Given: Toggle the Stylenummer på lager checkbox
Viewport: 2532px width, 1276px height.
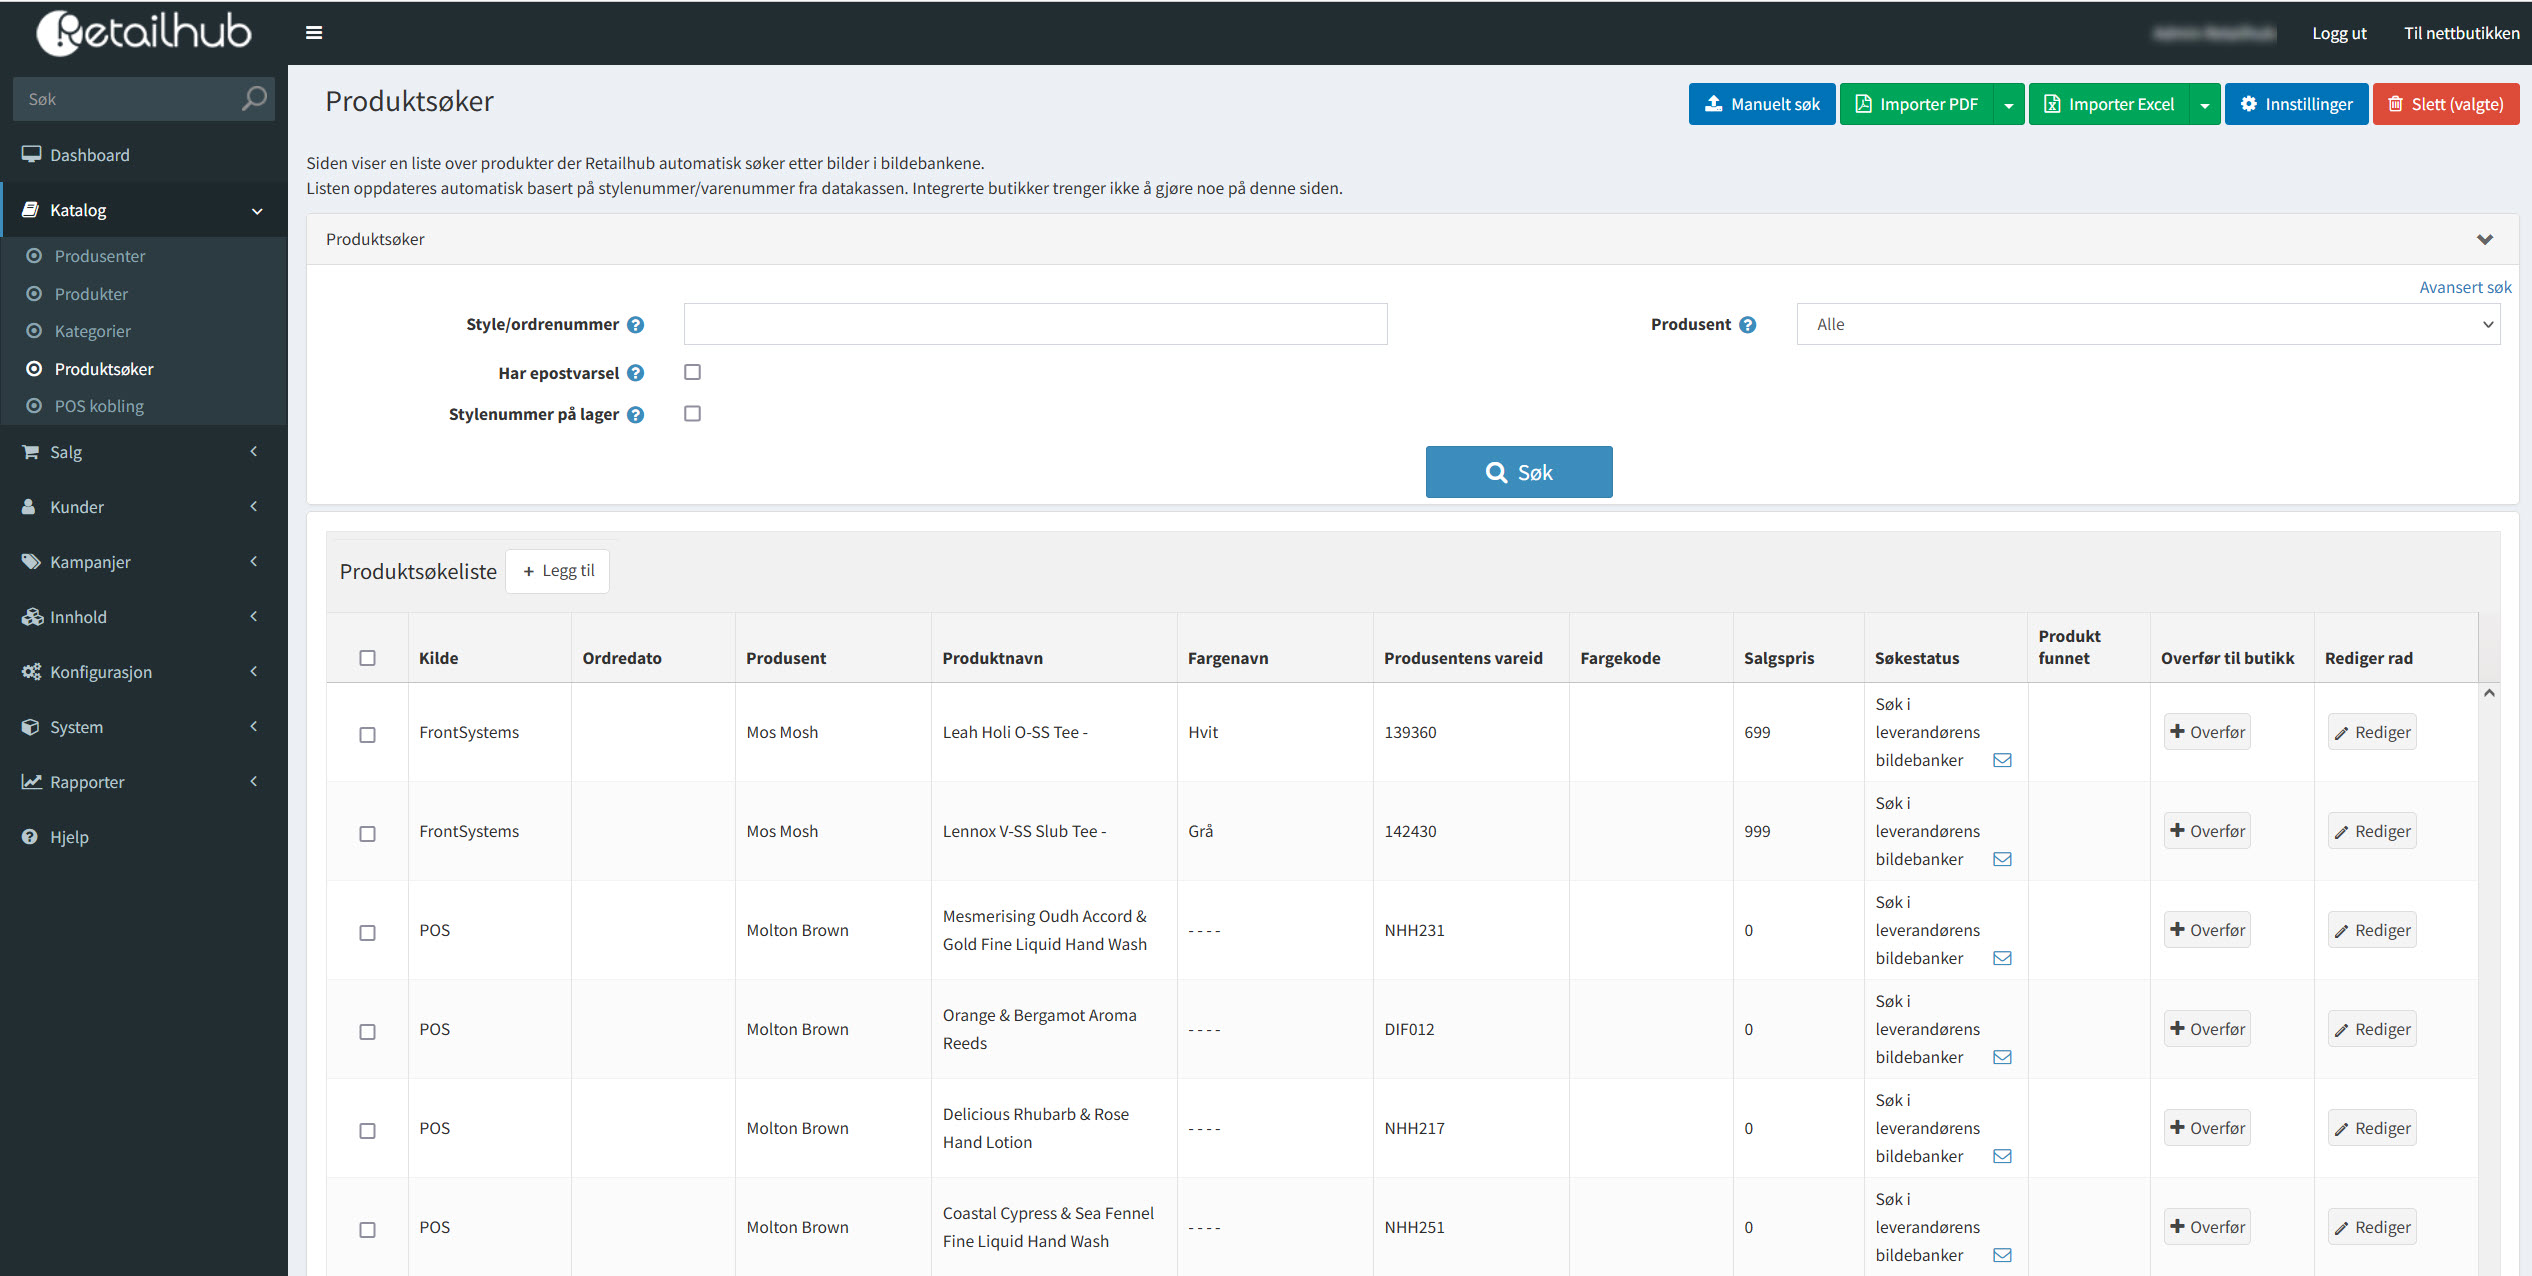Looking at the screenshot, I should pyautogui.click(x=692, y=414).
